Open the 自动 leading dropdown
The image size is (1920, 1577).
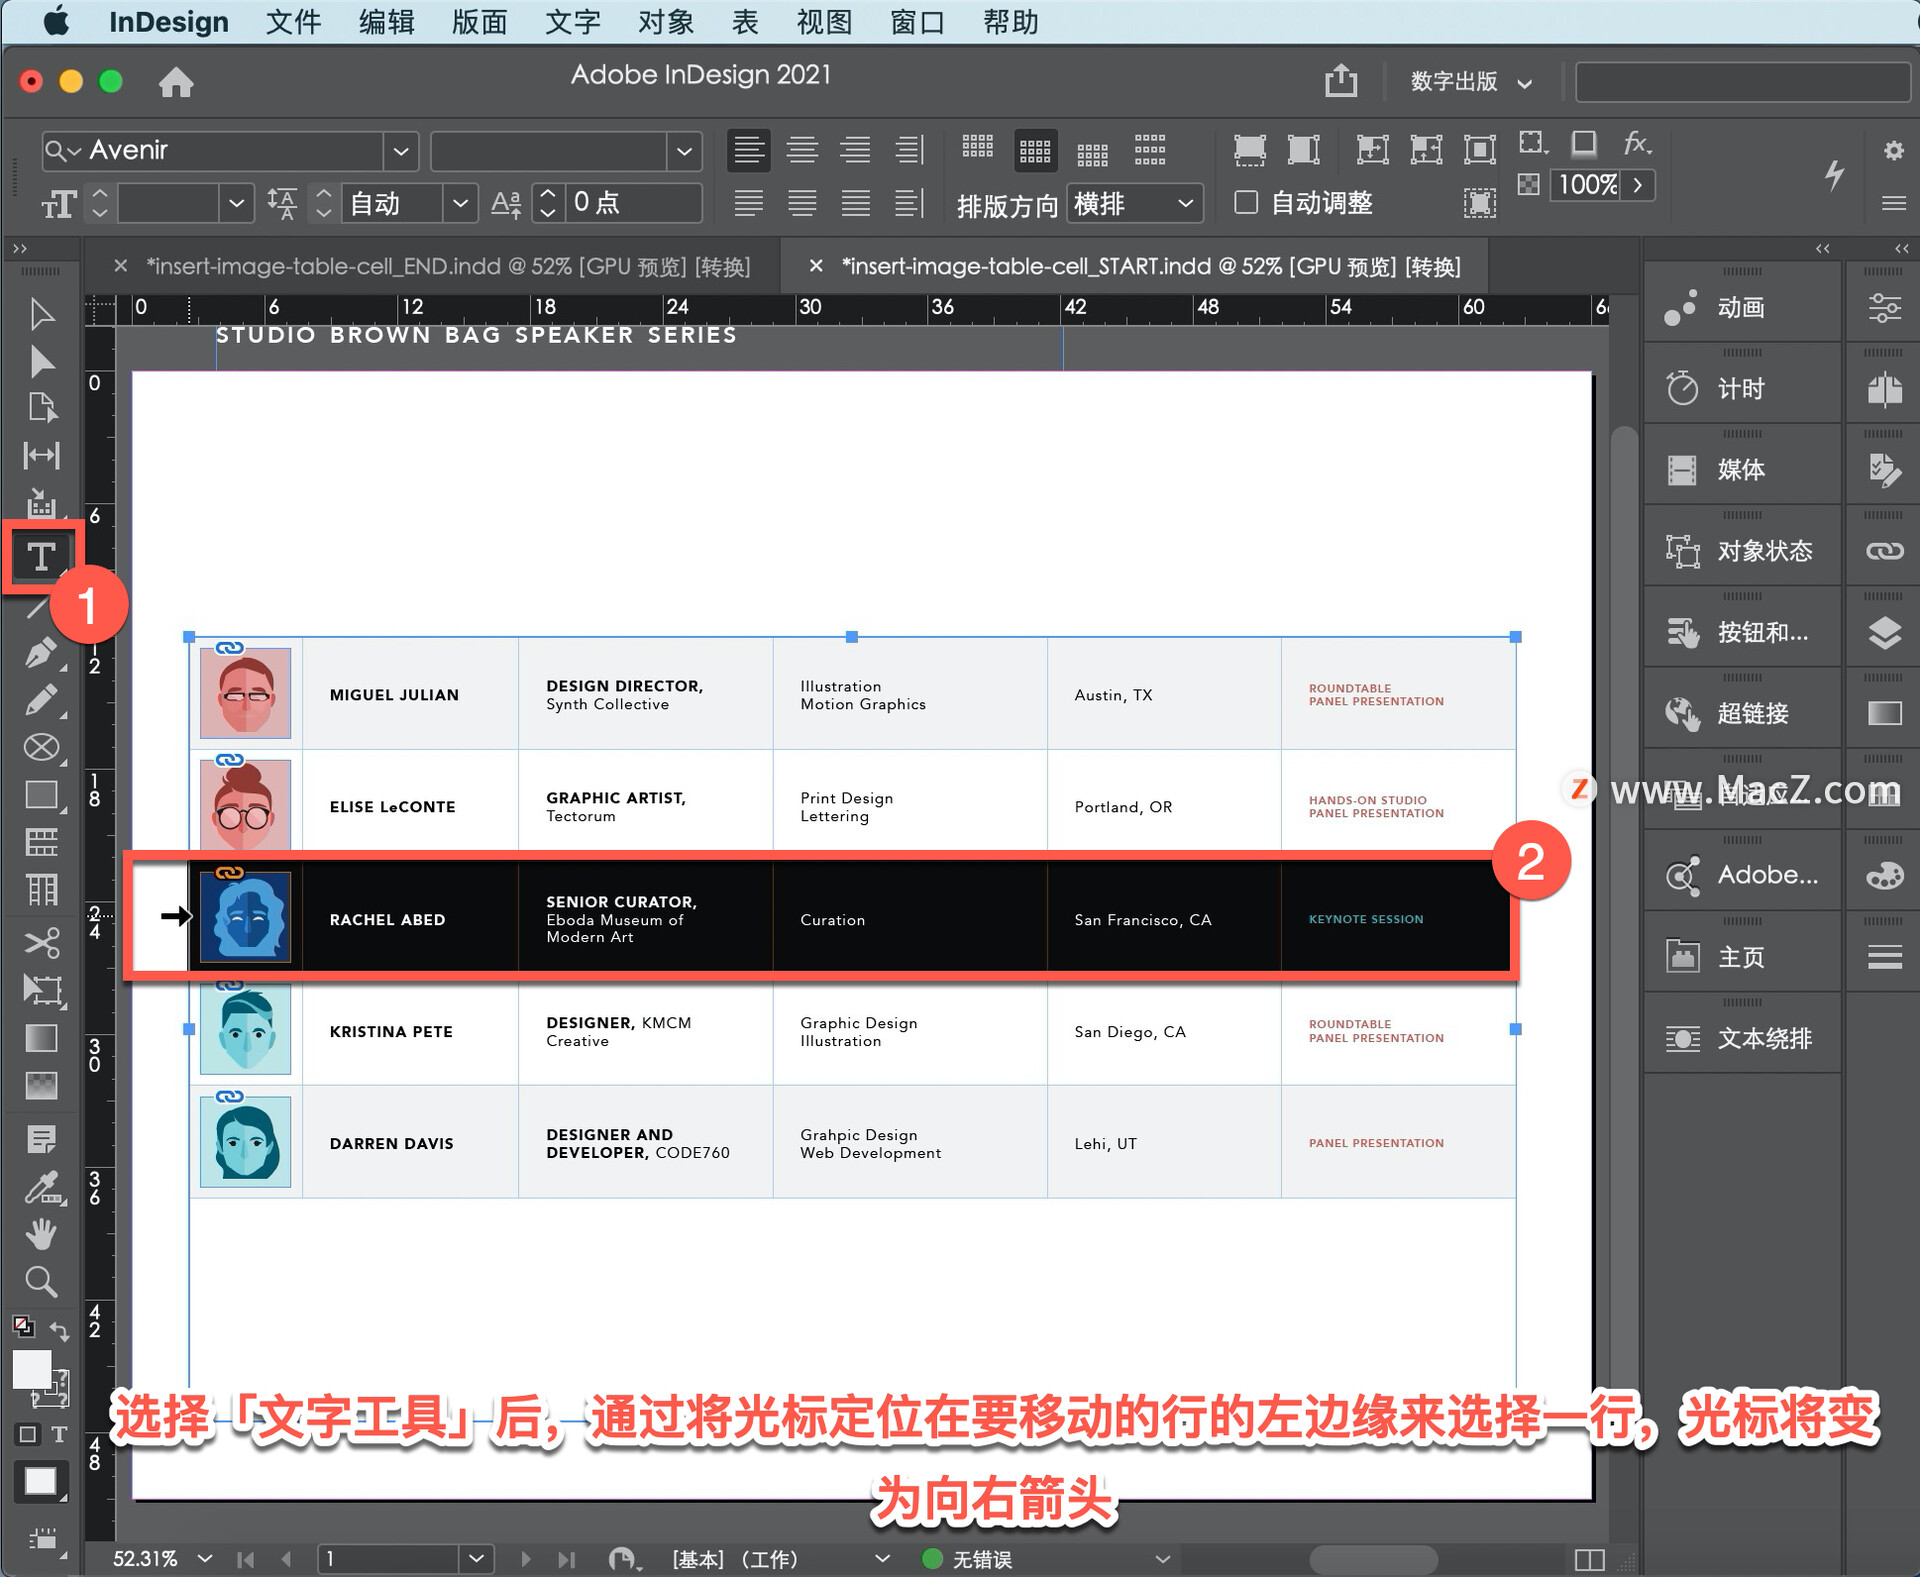(x=460, y=204)
